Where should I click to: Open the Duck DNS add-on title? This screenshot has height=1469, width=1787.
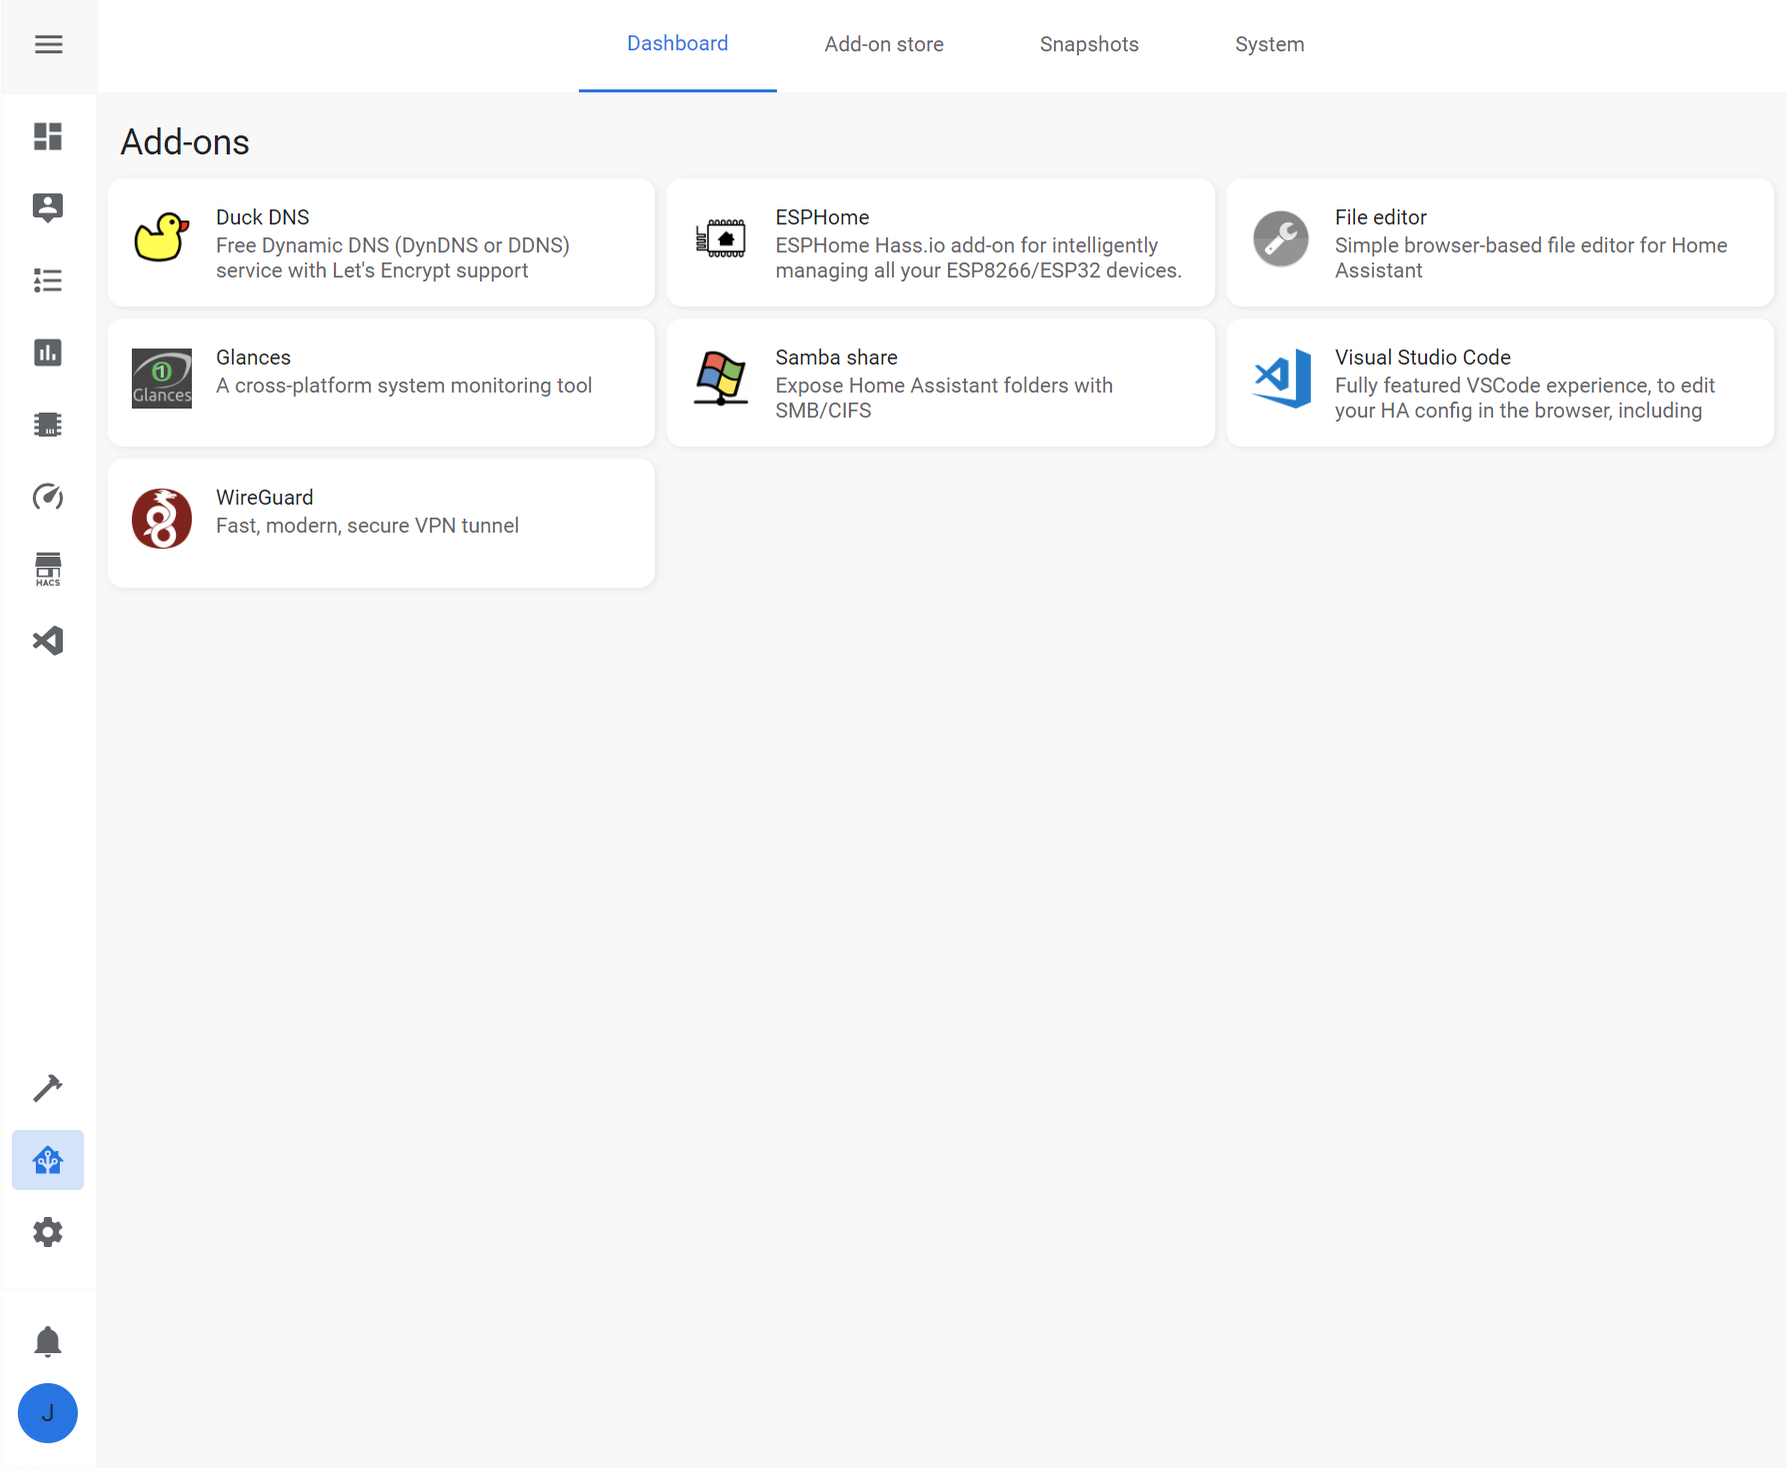pyautogui.click(x=263, y=217)
